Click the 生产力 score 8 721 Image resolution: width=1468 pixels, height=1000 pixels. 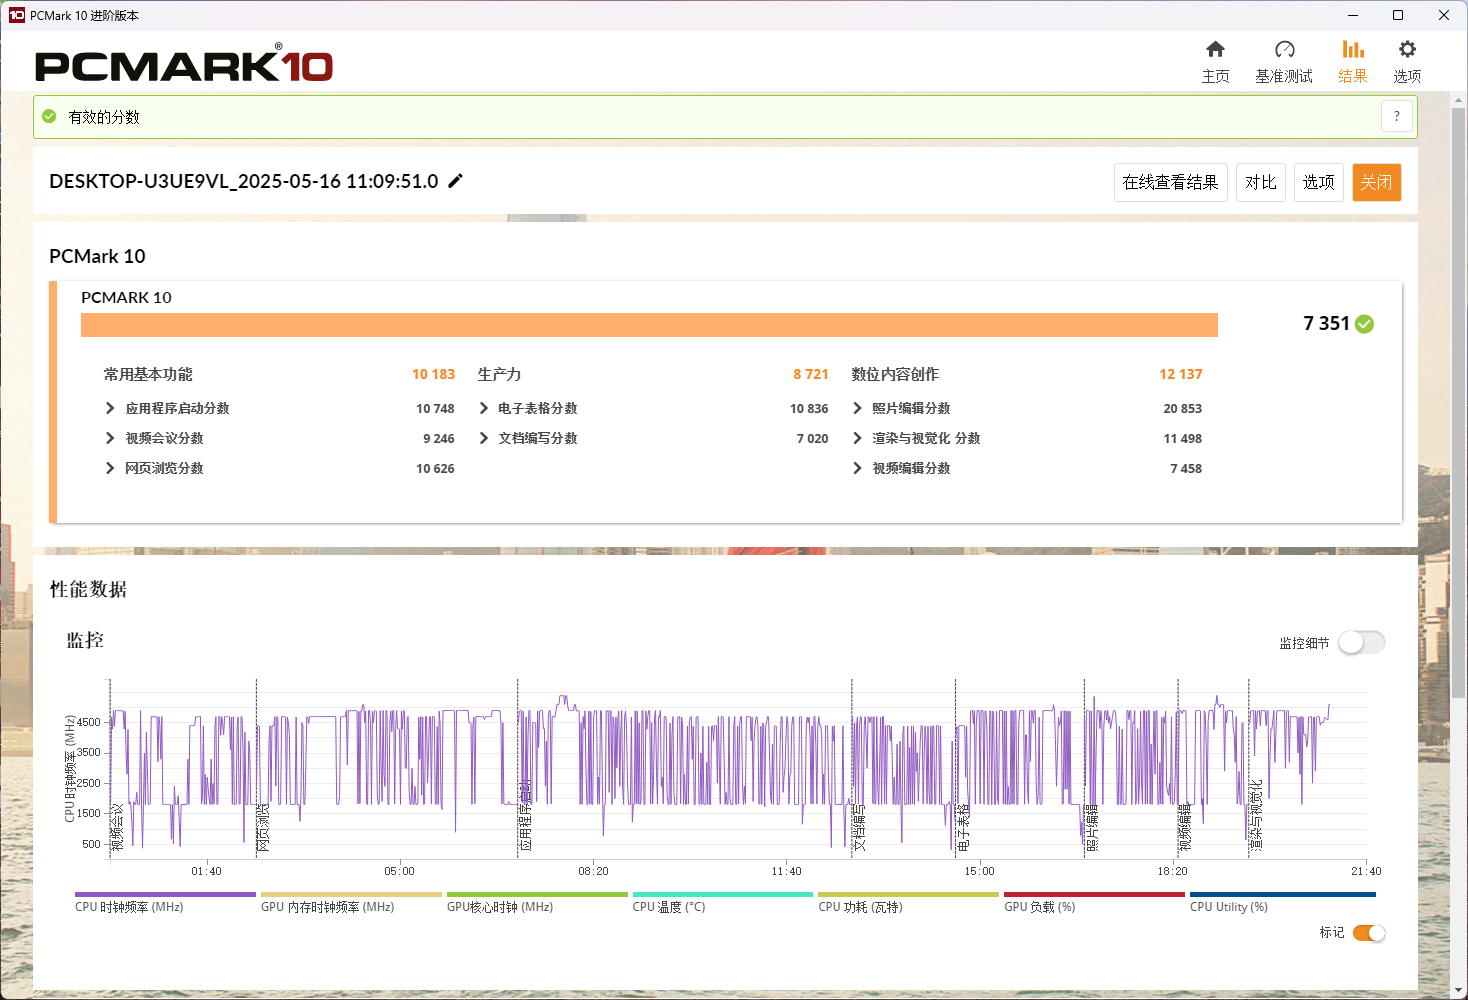(811, 374)
